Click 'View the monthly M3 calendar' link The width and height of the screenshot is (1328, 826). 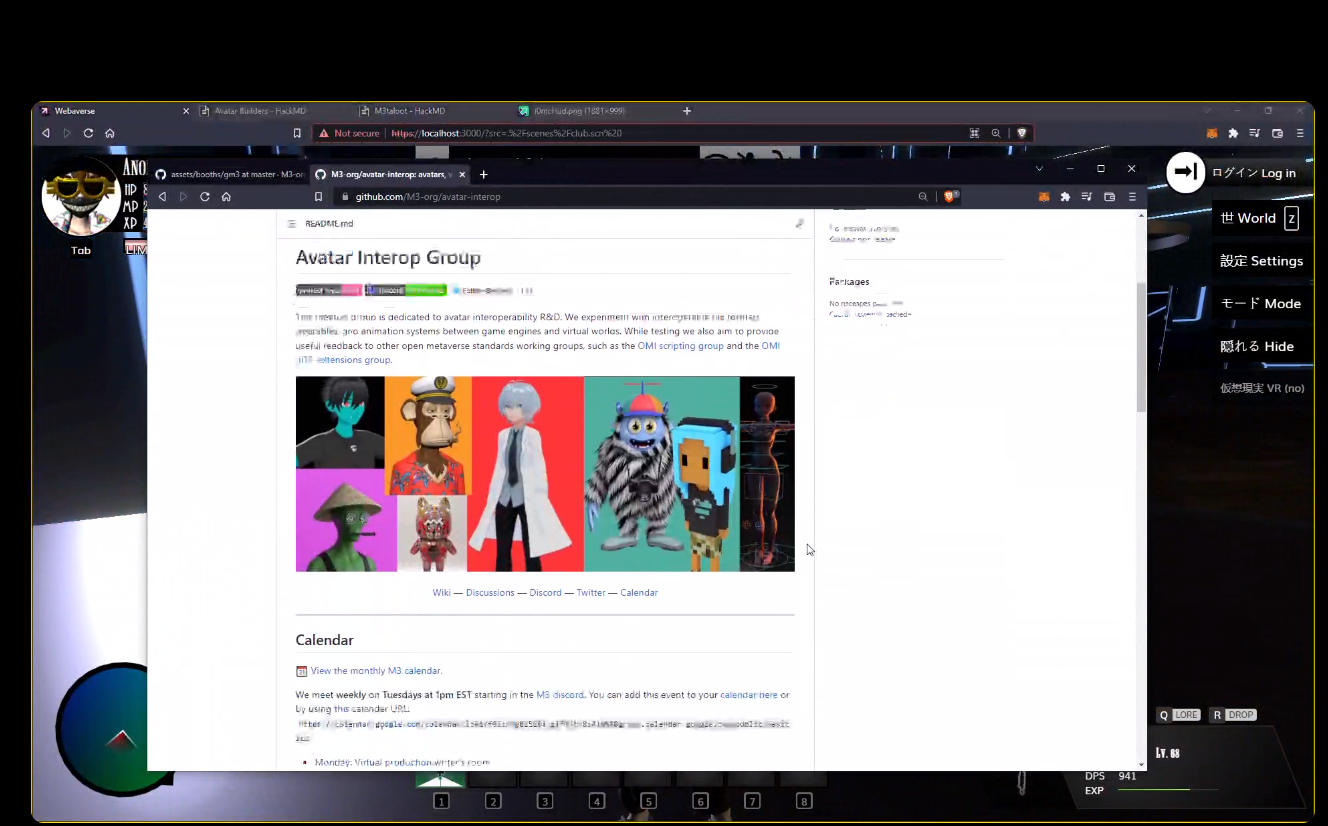[x=376, y=670]
